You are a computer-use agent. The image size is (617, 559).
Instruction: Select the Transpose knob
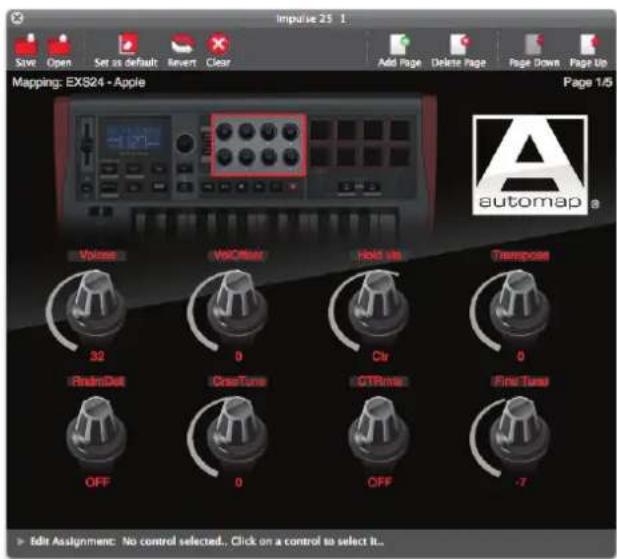point(519,305)
